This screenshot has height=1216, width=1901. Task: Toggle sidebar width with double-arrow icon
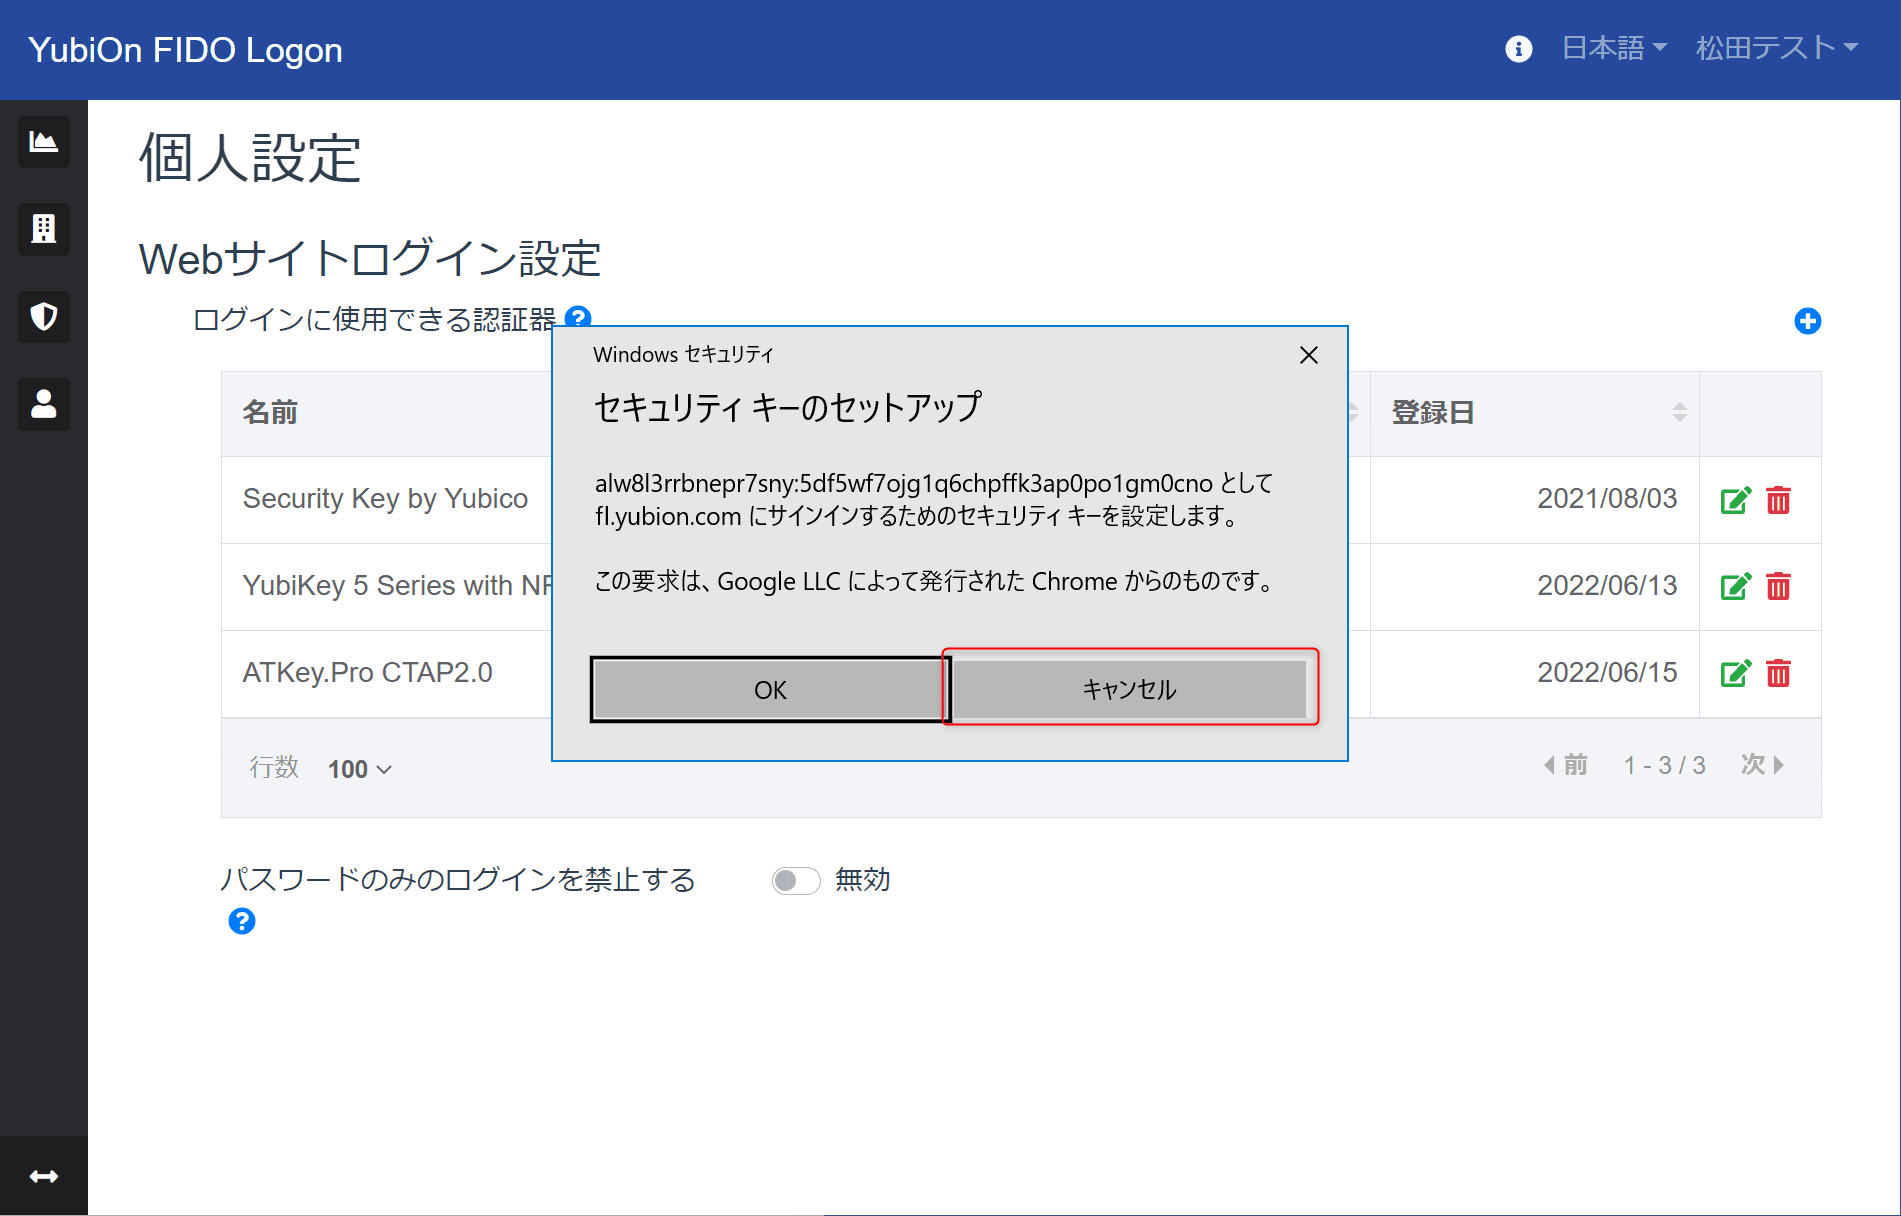pyautogui.click(x=44, y=1176)
